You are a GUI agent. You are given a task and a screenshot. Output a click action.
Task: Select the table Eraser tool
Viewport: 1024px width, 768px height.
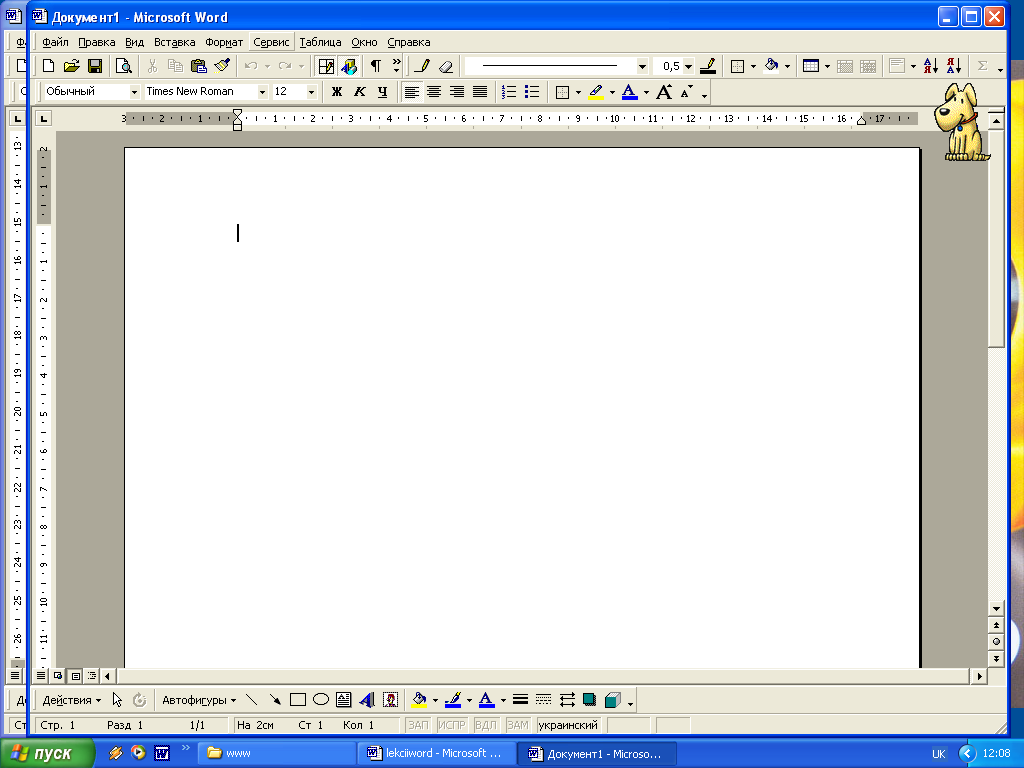click(x=445, y=66)
